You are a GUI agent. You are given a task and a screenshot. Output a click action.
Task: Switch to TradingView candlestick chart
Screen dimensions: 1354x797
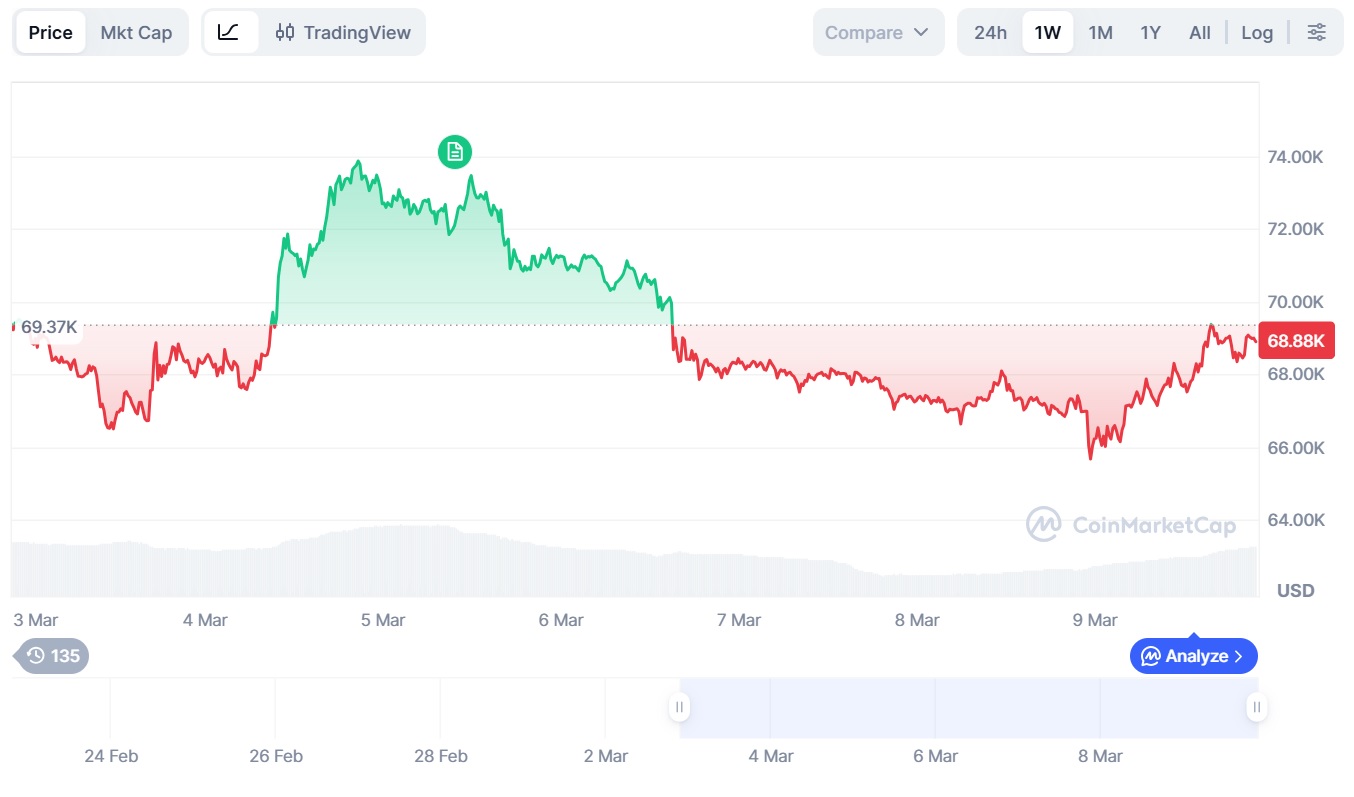(343, 32)
